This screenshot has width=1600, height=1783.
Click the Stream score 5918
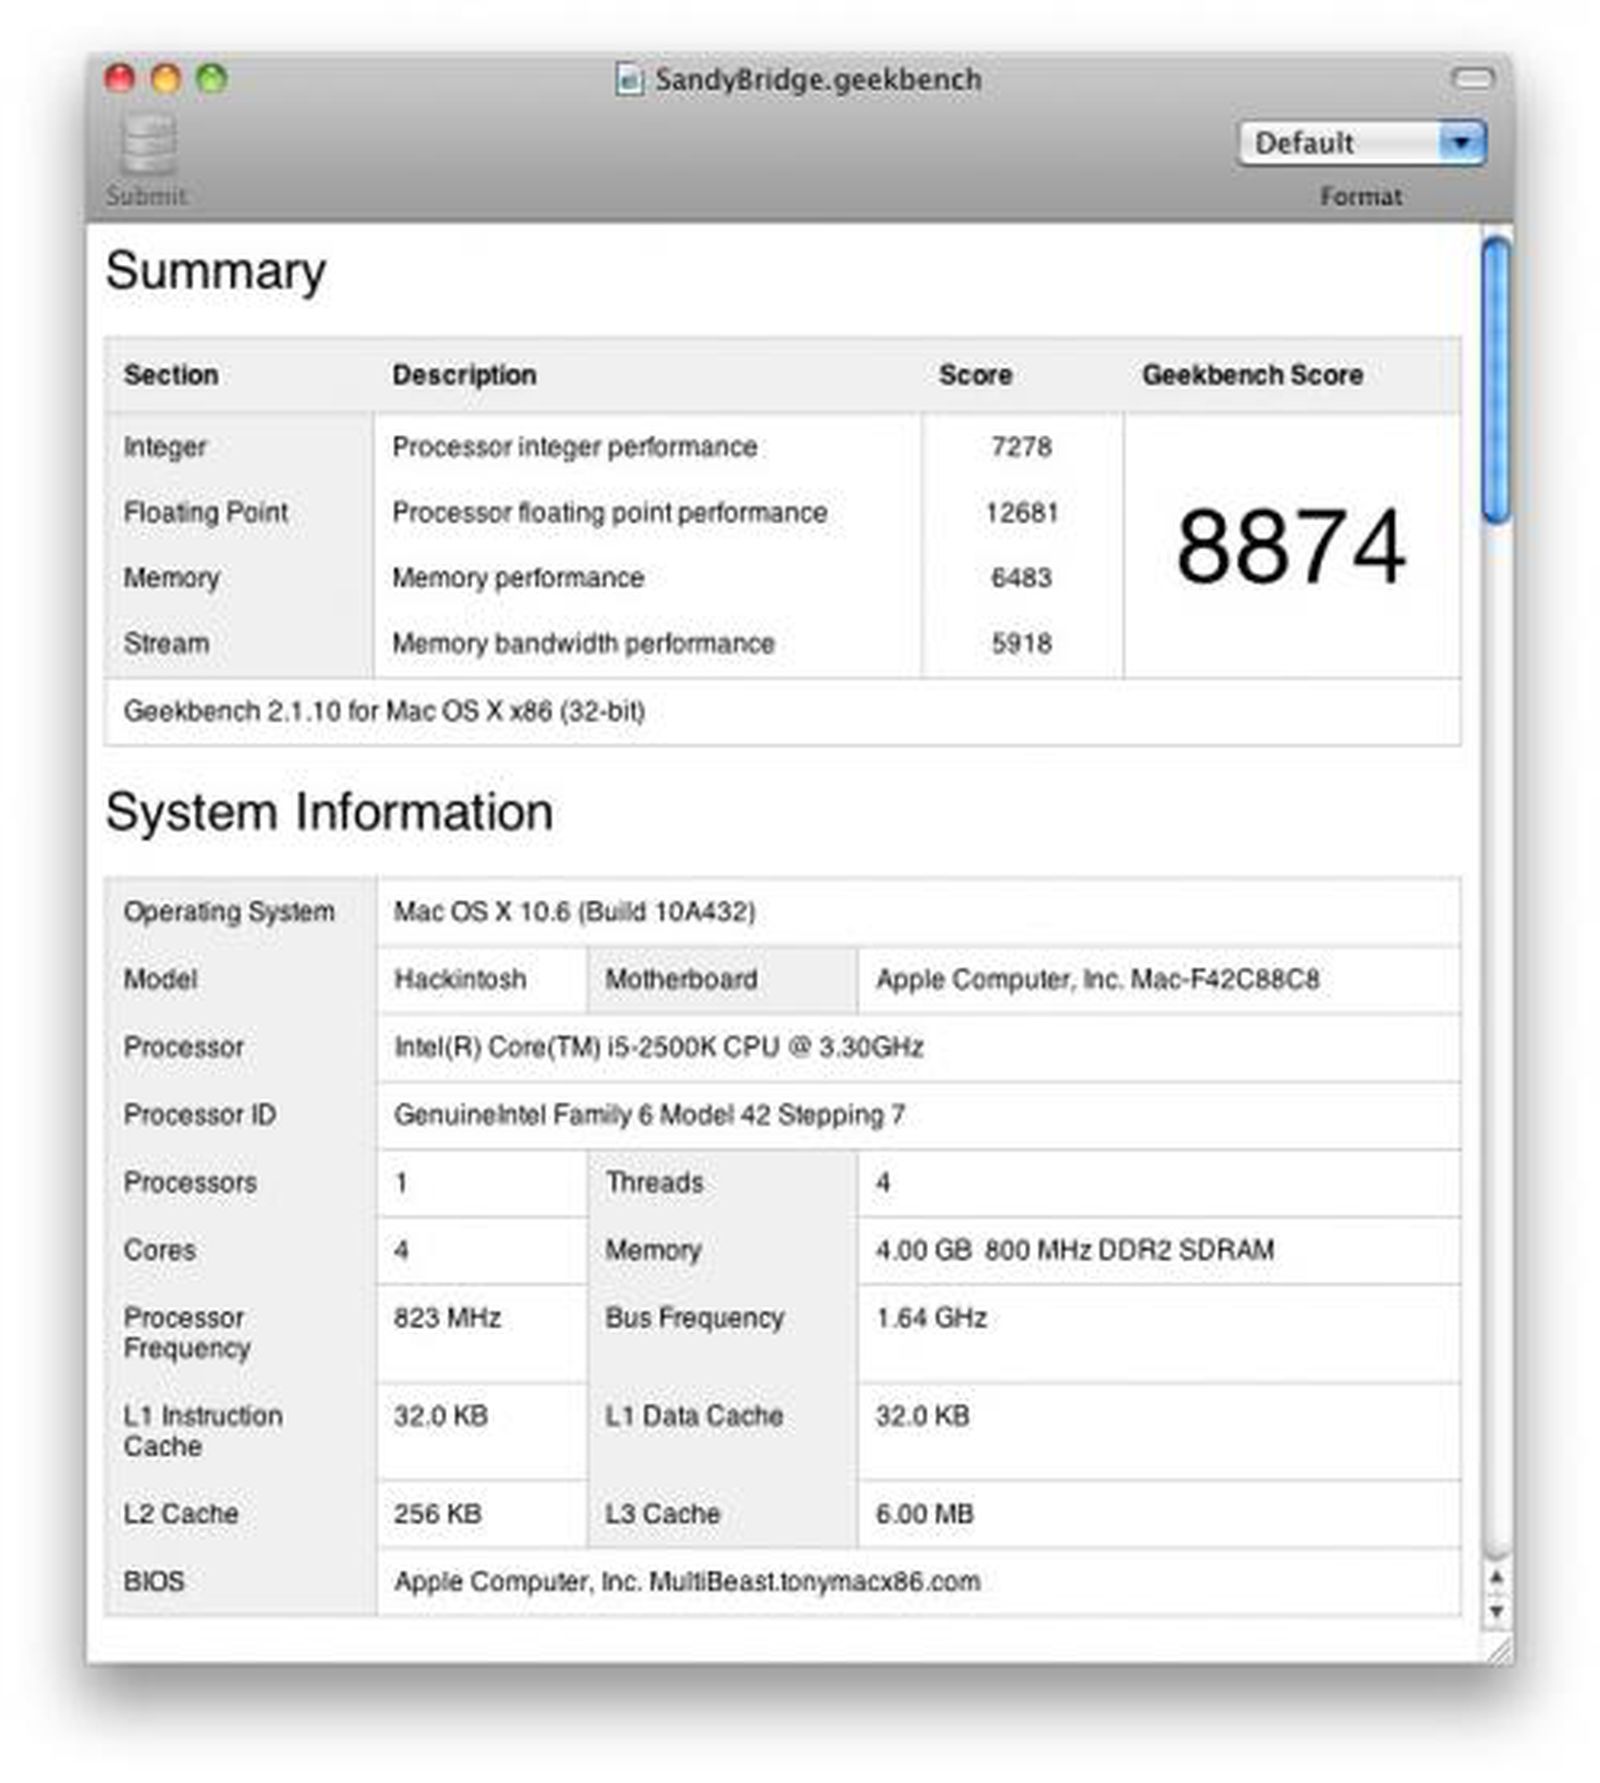pos(1021,643)
